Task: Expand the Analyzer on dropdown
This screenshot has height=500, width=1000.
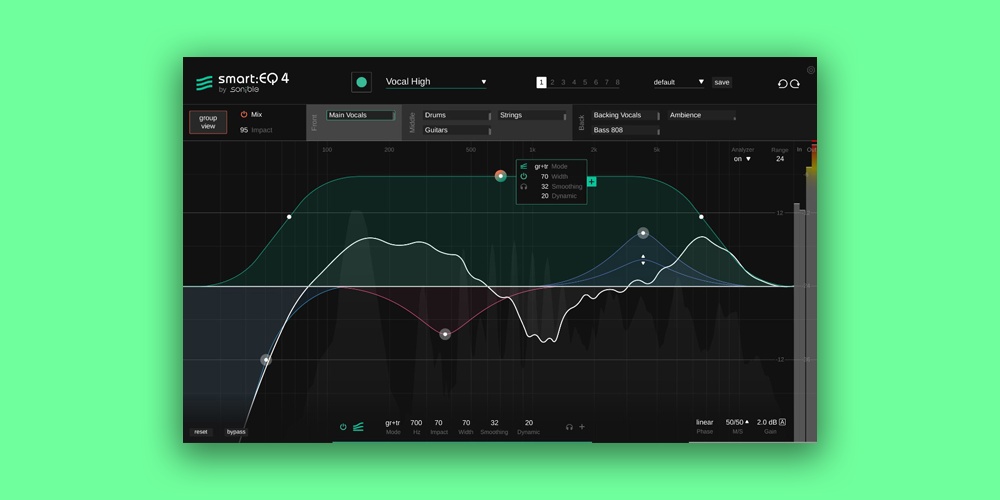Action: 742,159
